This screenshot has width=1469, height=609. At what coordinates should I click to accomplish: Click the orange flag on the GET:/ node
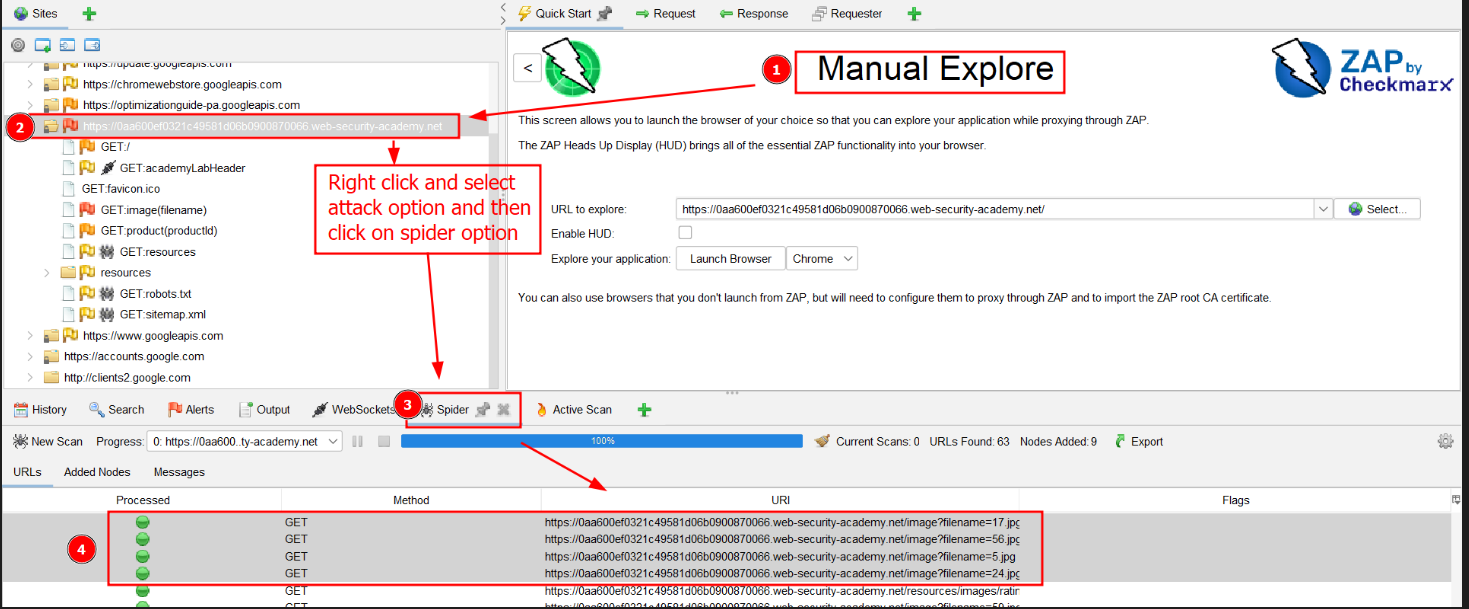coord(88,147)
